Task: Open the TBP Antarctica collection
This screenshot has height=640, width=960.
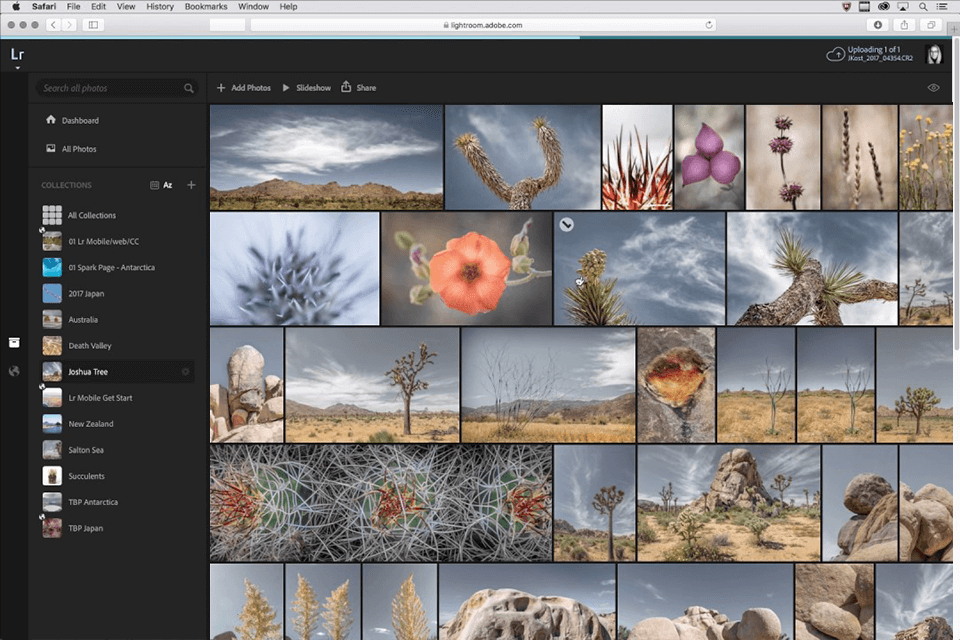Action: click(80, 502)
